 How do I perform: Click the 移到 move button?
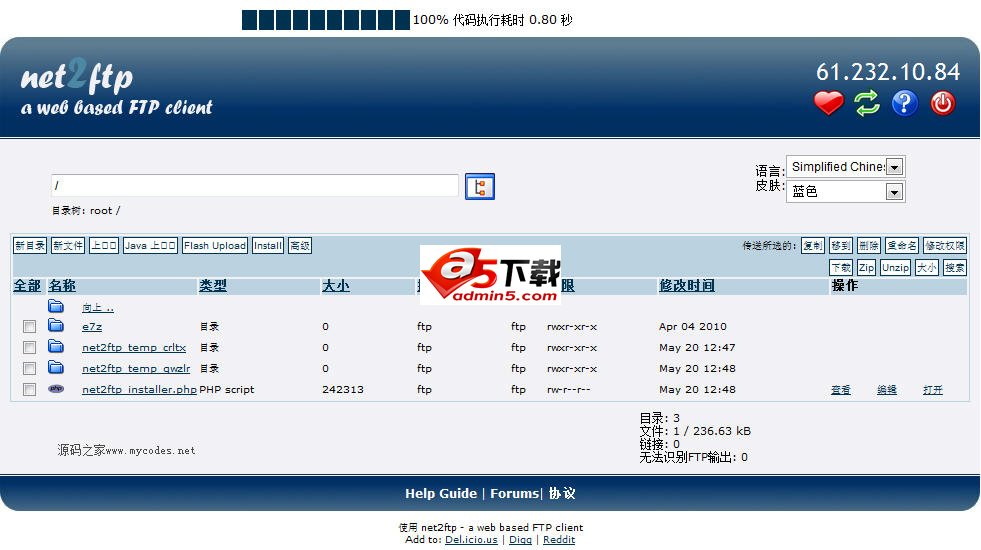point(841,246)
